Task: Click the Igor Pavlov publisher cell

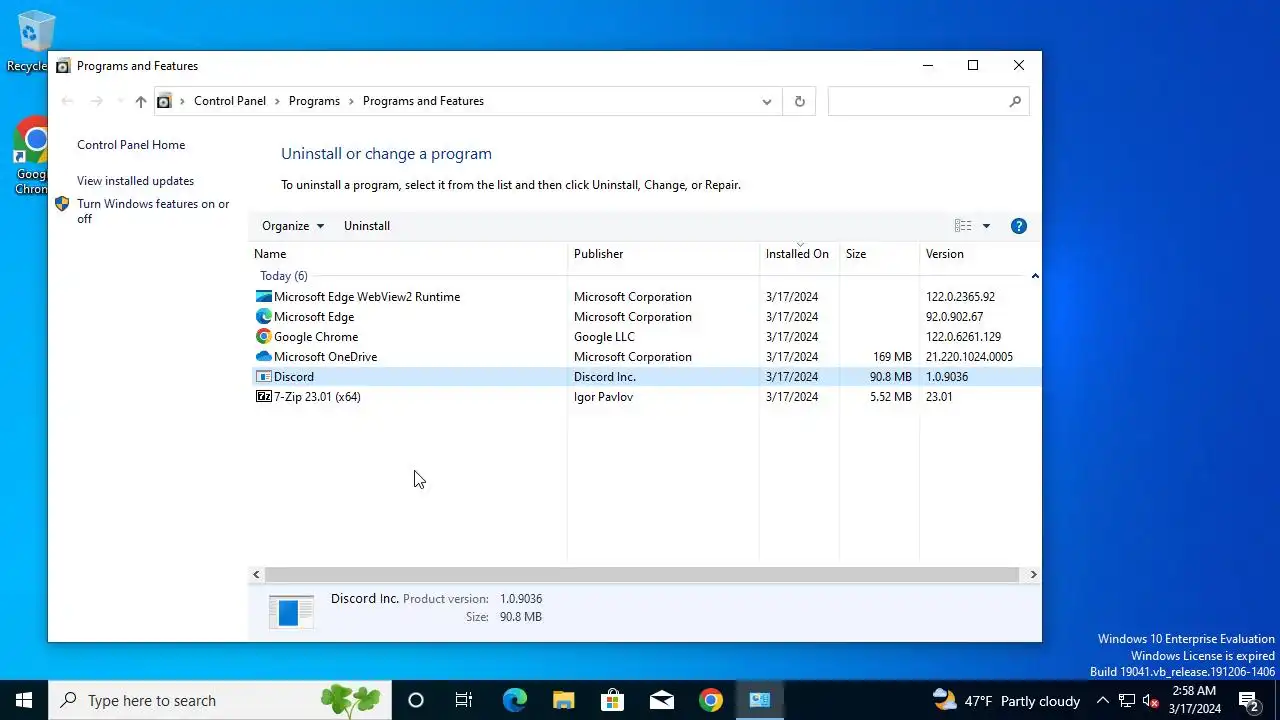Action: click(603, 397)
